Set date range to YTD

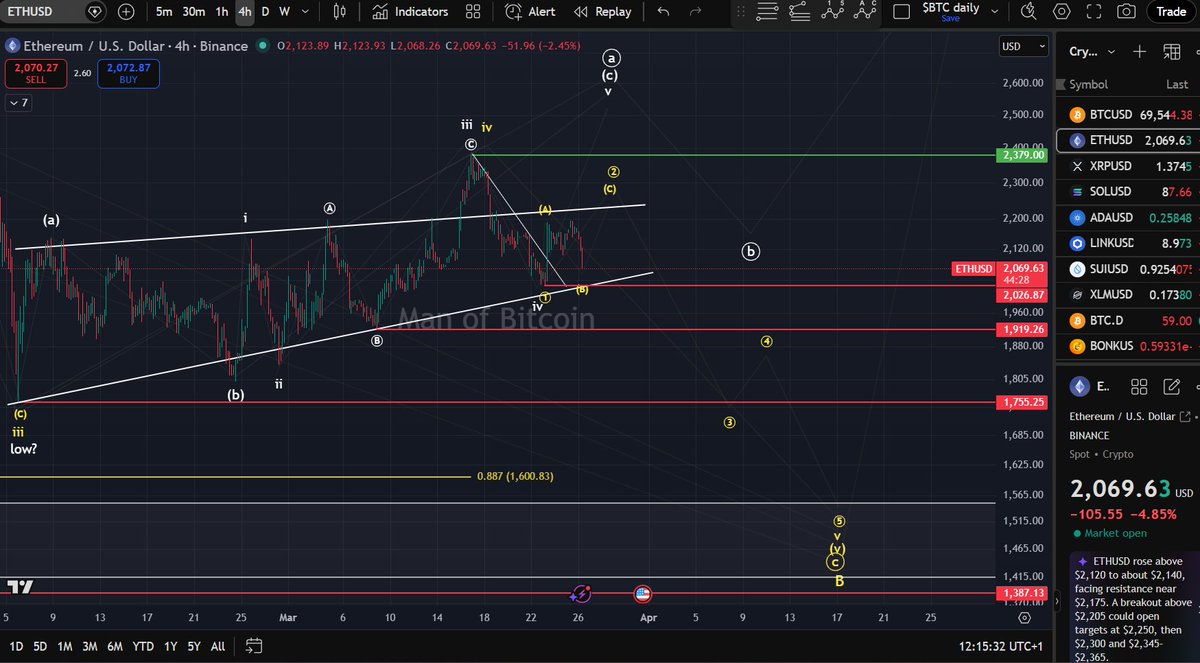click(x=143, y=646)
